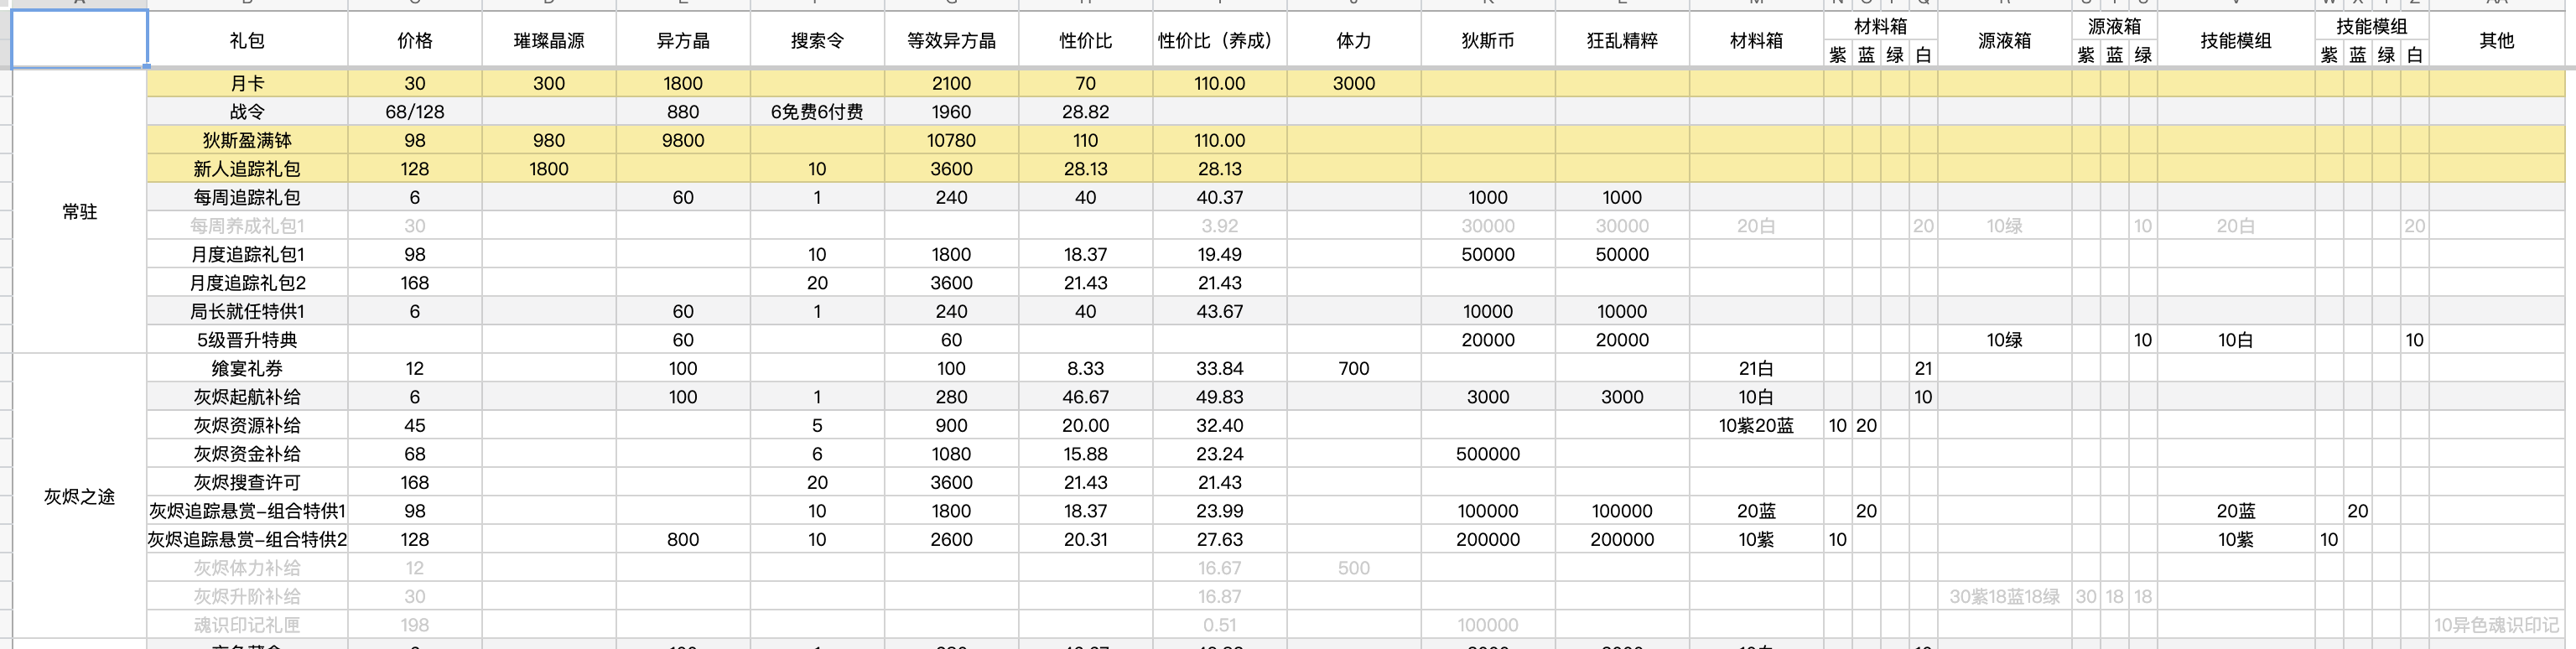
Task: Select the greyed 每周养成礼包1 cell
Action: [x=247, y=226]
